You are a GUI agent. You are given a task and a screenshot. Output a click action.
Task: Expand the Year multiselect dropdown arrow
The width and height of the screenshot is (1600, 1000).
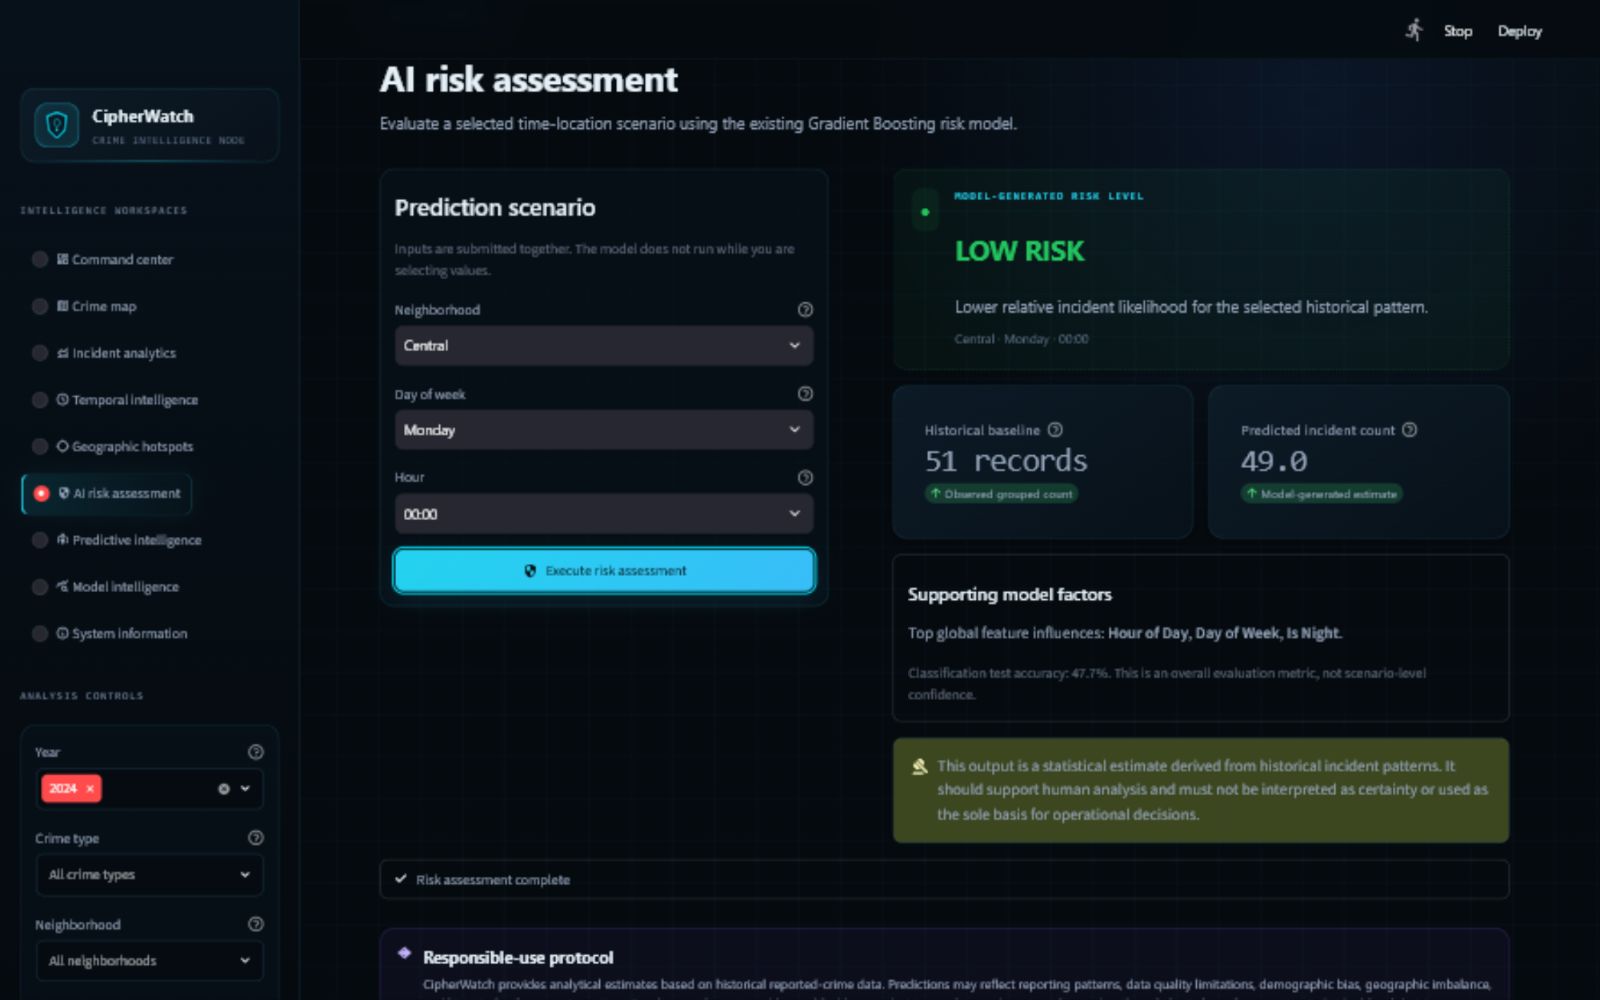245,788
